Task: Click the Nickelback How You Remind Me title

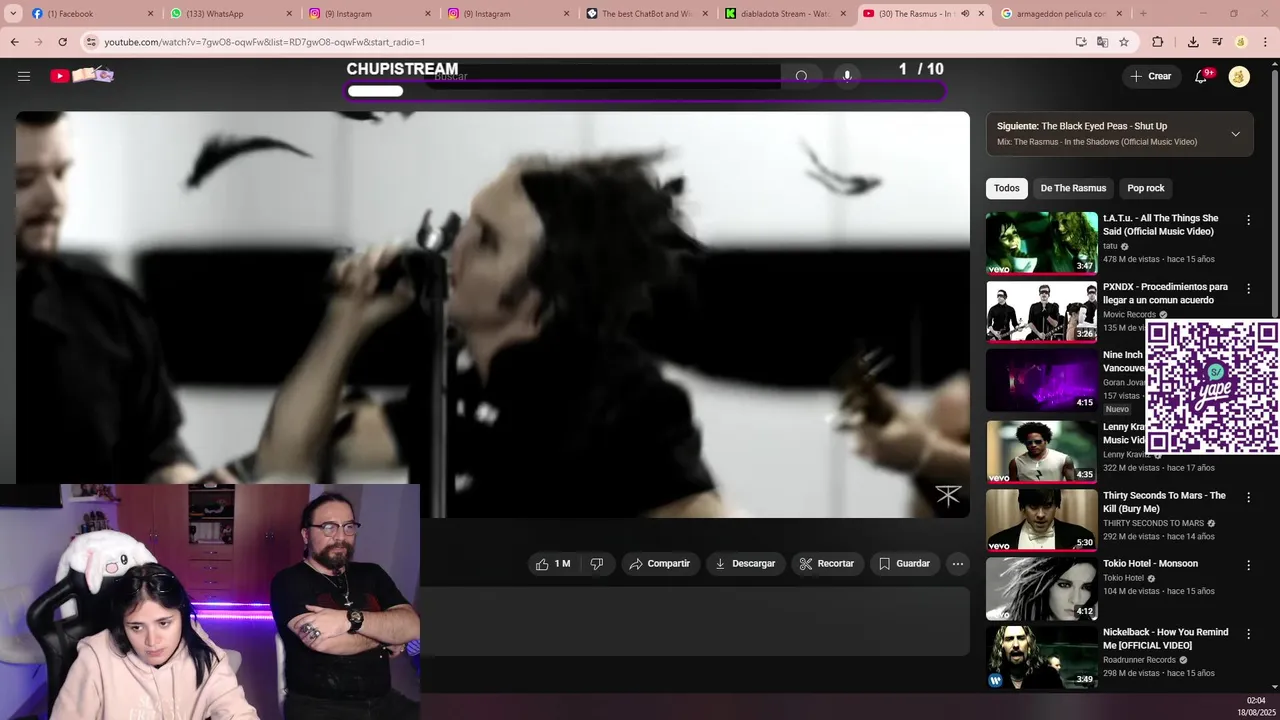Action: [x=1165, y=639]
